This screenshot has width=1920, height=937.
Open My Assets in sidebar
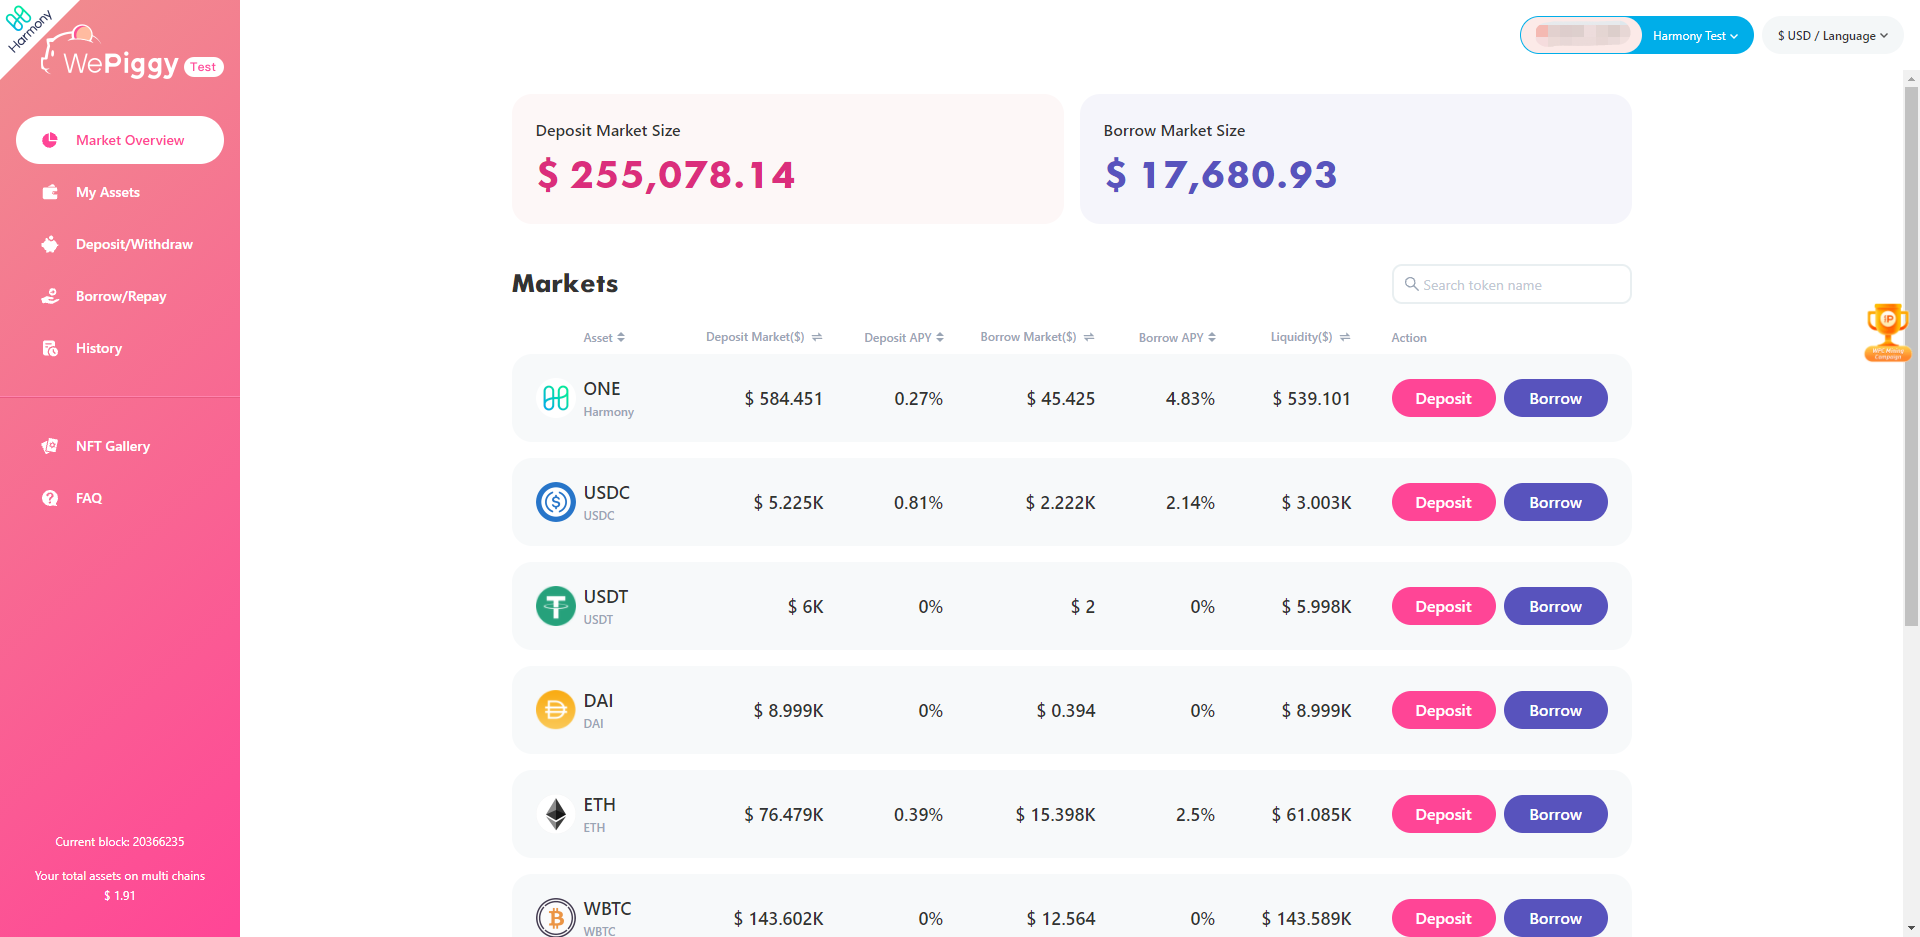coord(108,192)
